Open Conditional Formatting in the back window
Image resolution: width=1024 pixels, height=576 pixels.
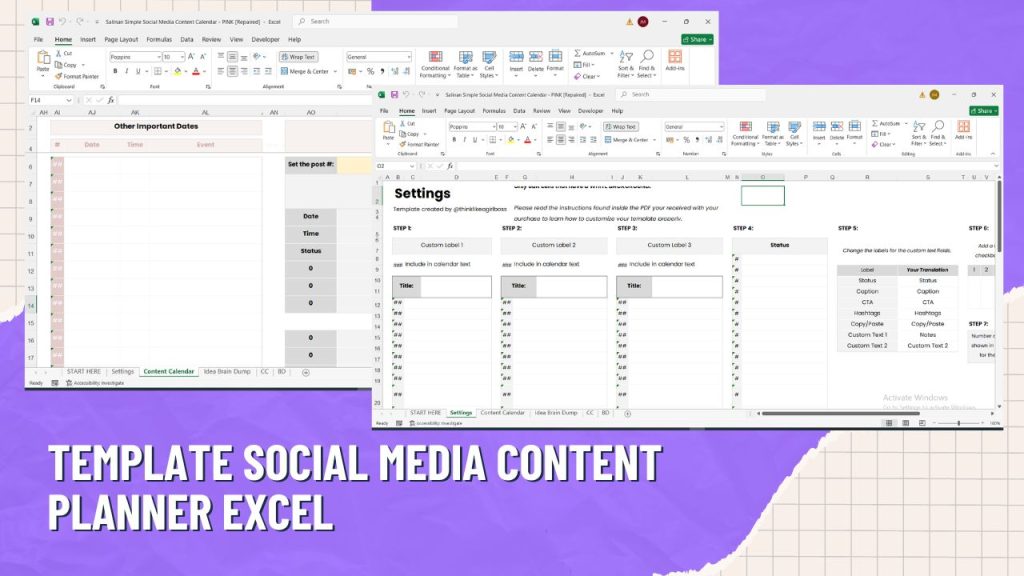(435, 65)
